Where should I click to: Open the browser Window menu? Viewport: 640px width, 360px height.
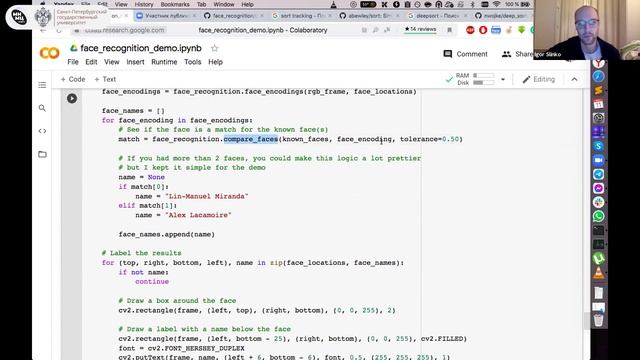[224, 4]
